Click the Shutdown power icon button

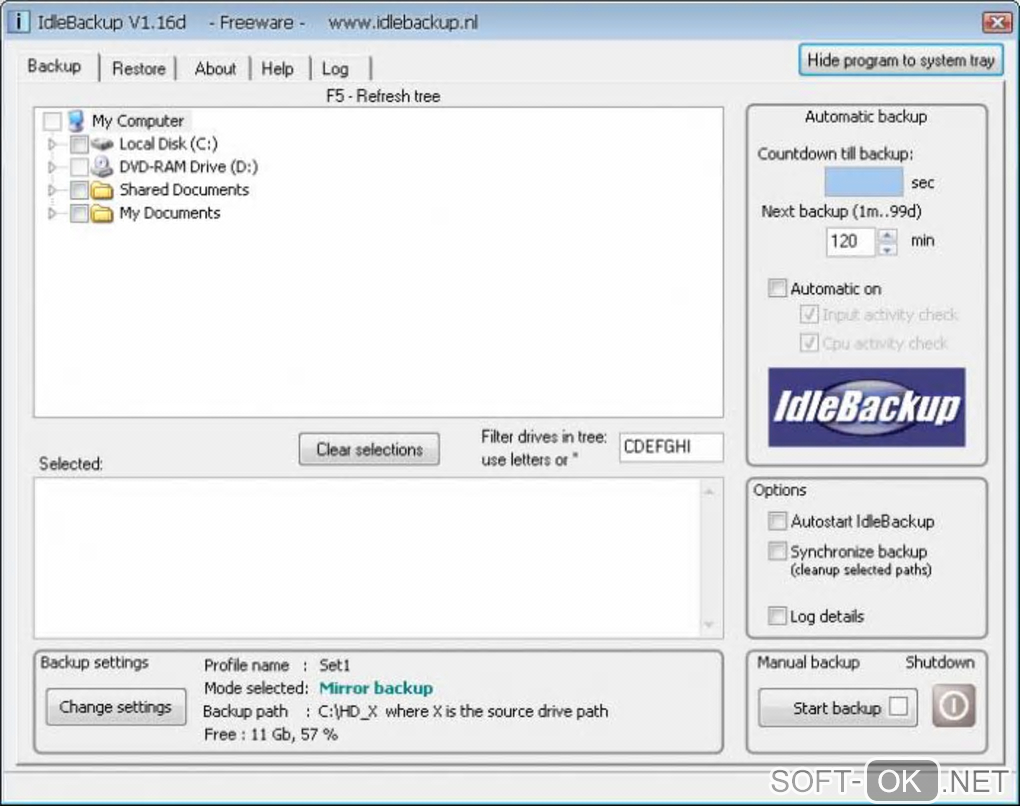(953, 706)
